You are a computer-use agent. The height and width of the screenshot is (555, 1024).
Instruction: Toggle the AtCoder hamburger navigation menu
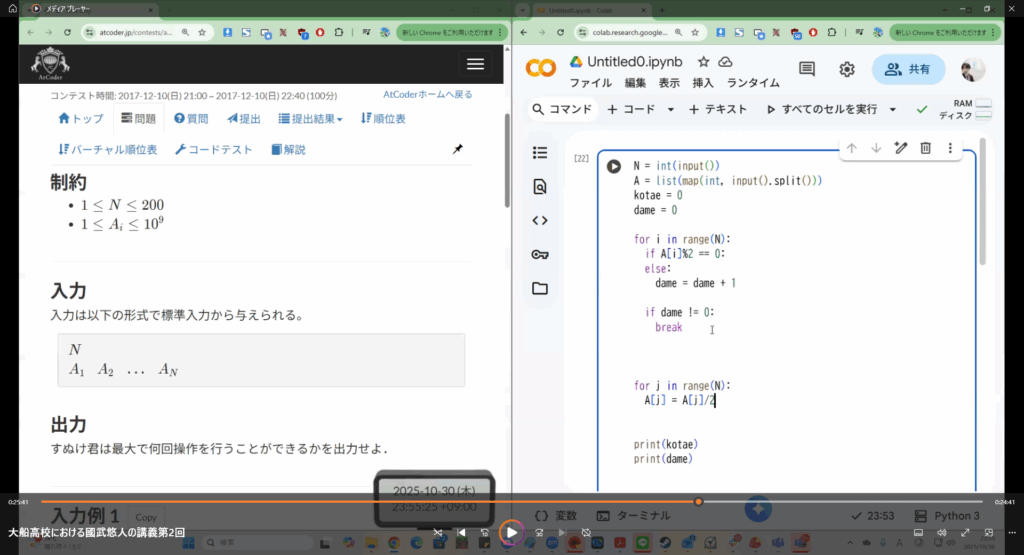(475, 63)
